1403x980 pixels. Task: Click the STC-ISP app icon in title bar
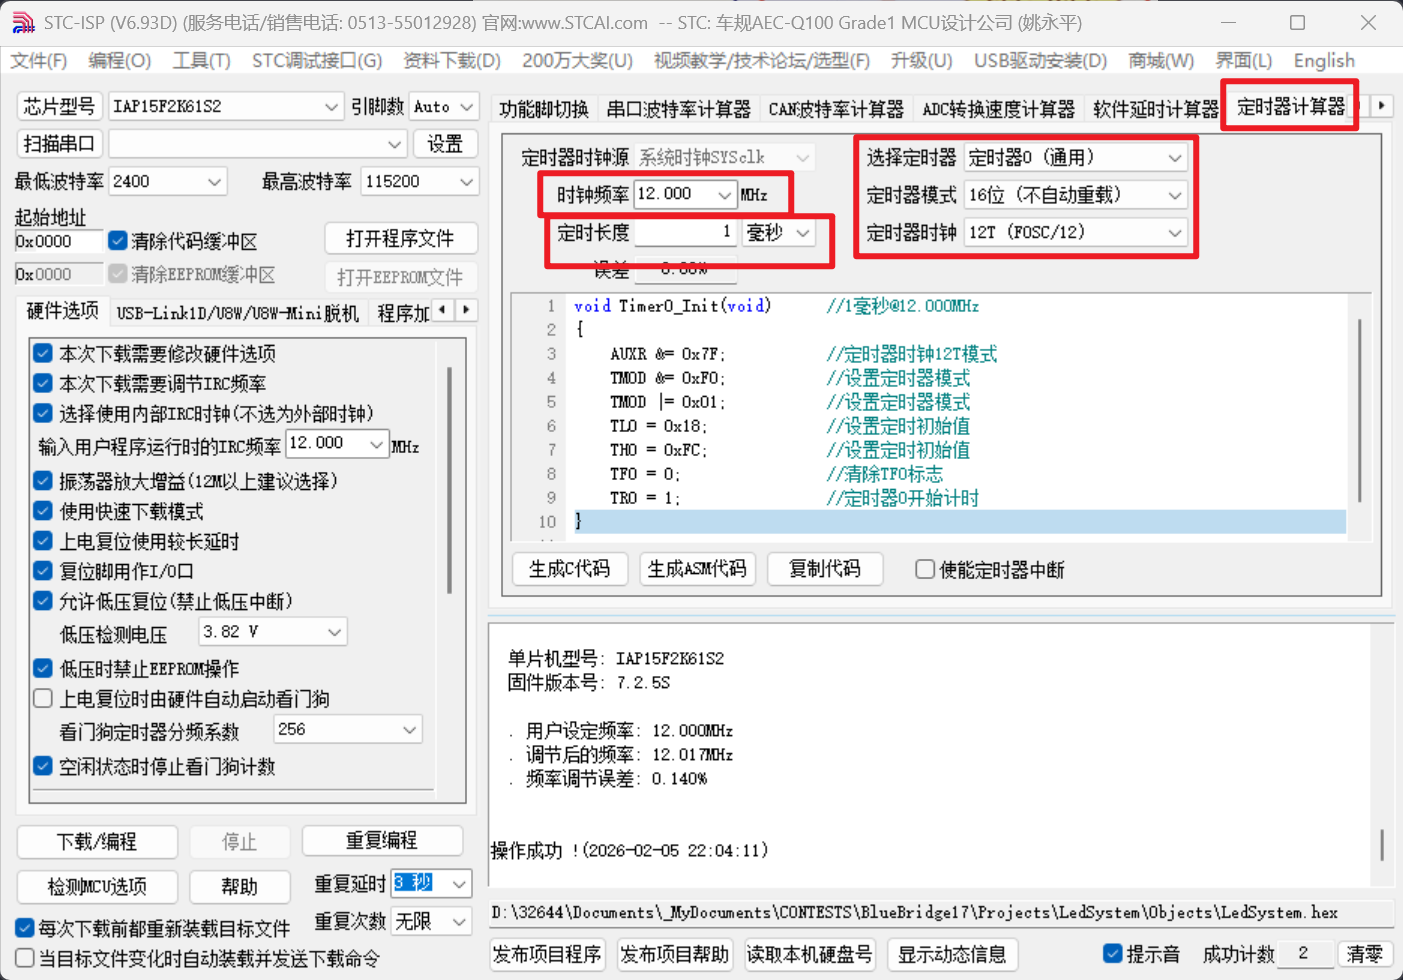[22, 22]
